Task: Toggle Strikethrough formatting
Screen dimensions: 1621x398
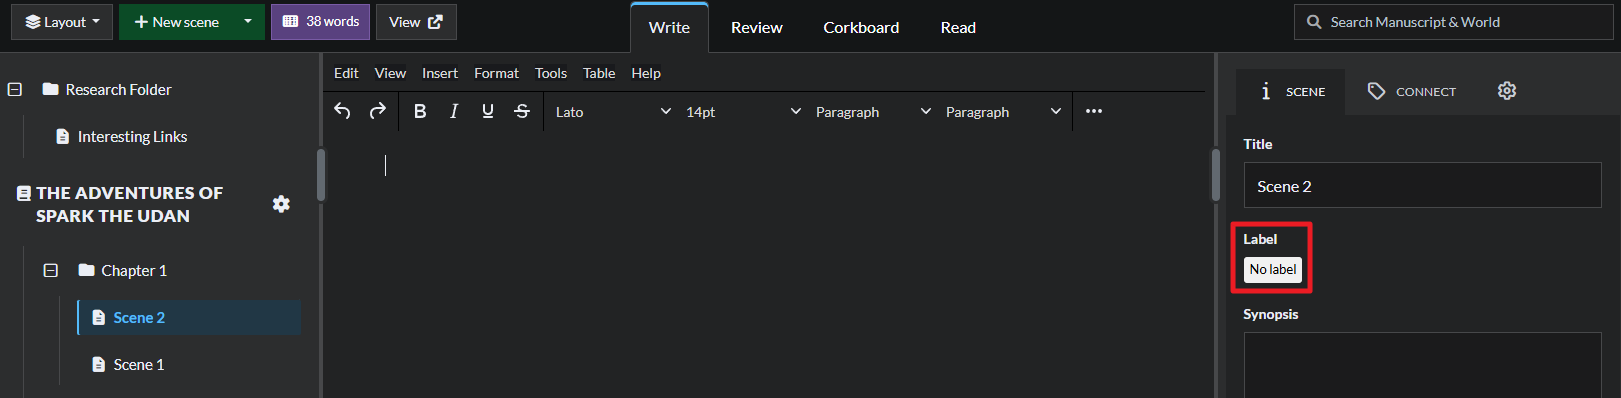Action: 522,111
